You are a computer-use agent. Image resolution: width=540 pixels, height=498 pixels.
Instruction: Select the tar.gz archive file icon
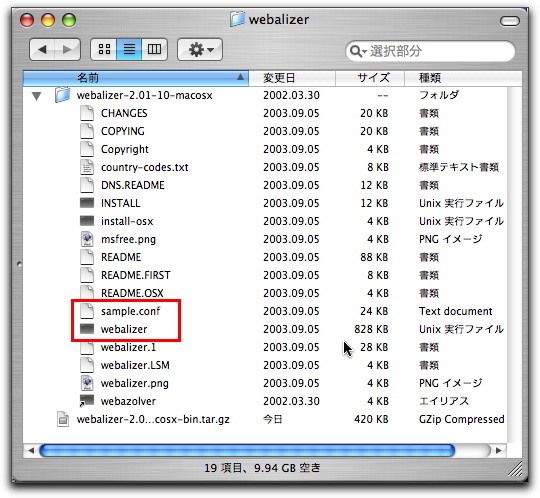pyautogui.click(x=63, y=419)
